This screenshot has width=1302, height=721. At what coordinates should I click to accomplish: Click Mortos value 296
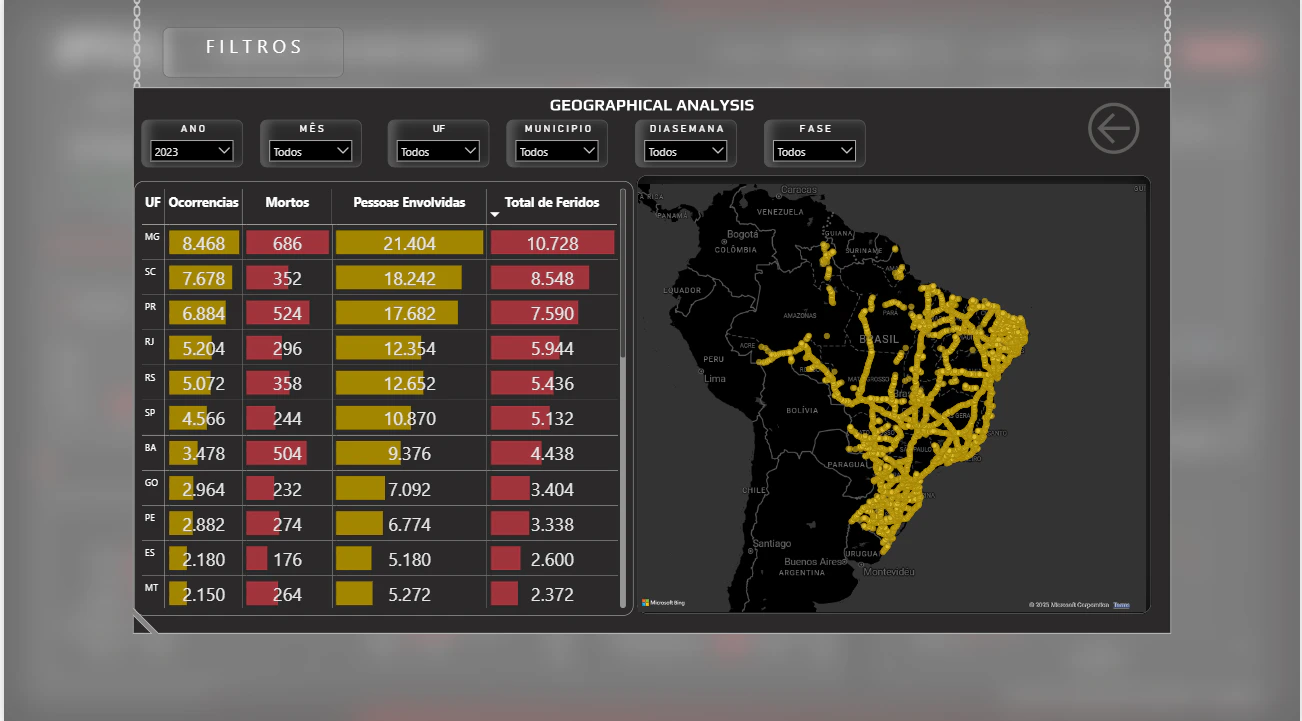287,348
